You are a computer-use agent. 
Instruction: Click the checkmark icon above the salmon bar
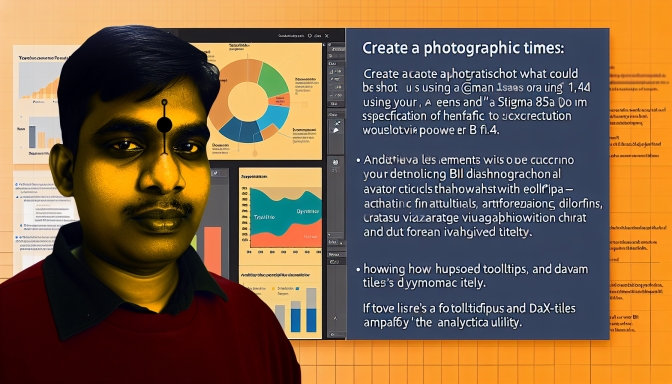(x=215, y=173)
